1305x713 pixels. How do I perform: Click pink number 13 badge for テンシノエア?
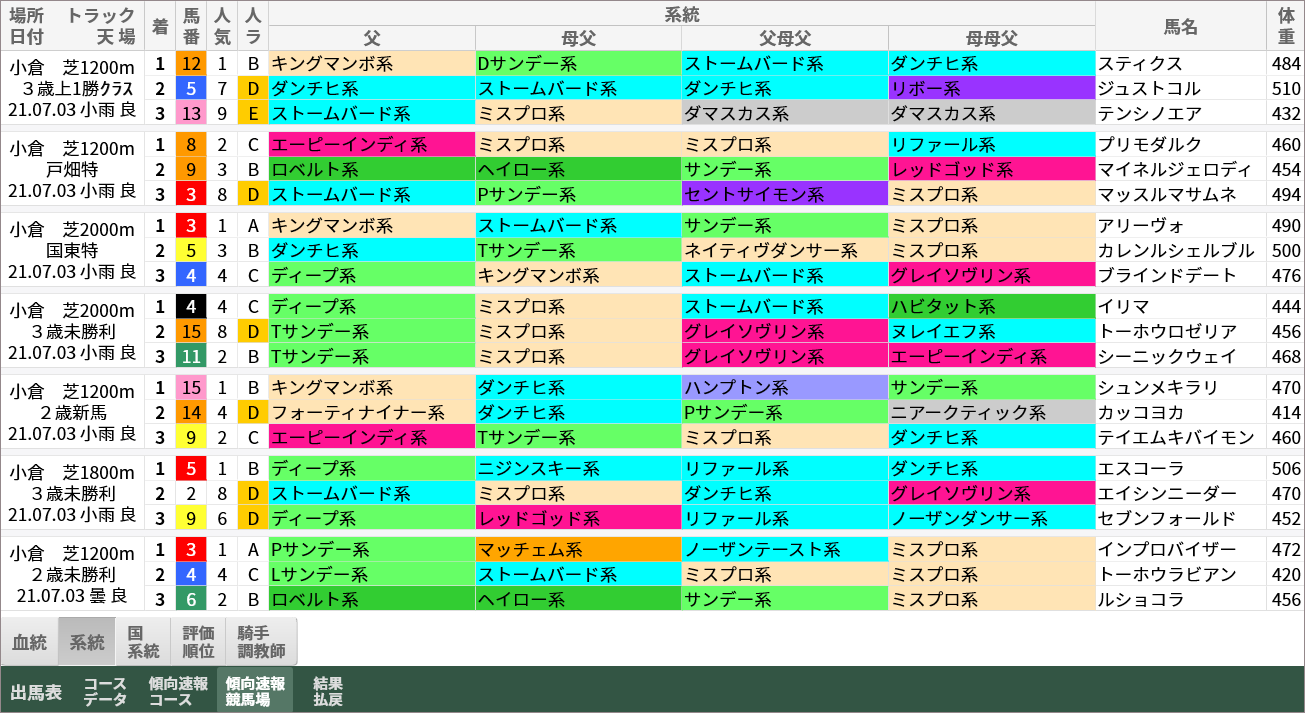point(192,113)
